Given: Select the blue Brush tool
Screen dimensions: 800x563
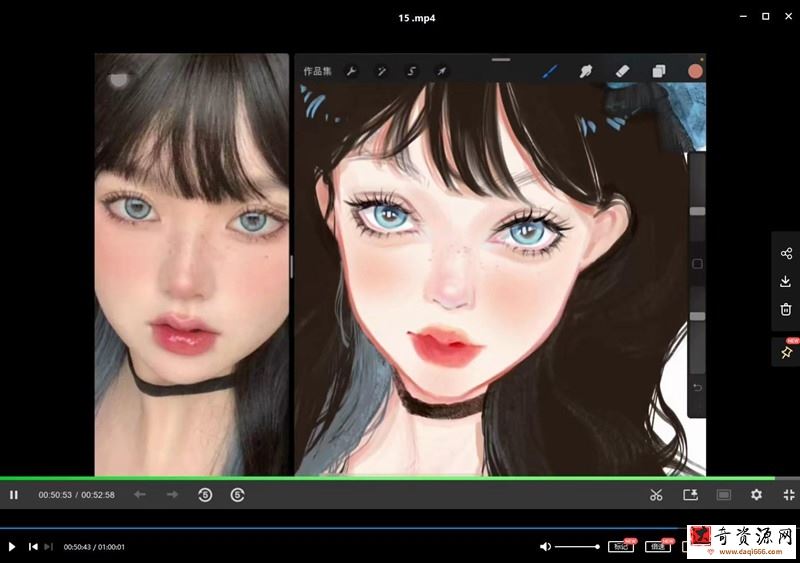Looking at the screenshot, I should (549, 71).
